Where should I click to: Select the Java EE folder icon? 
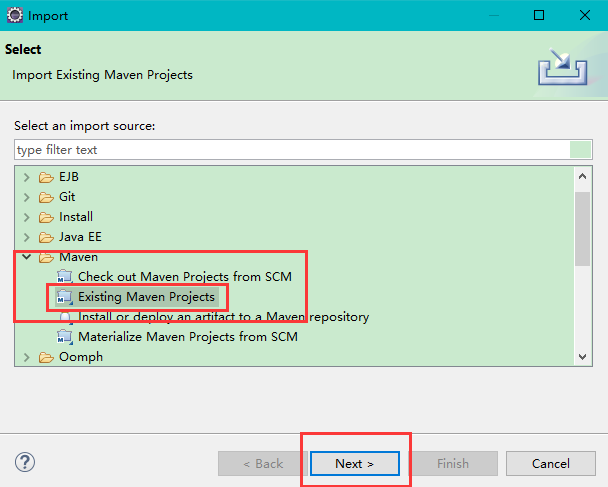(x=46, y=237)
